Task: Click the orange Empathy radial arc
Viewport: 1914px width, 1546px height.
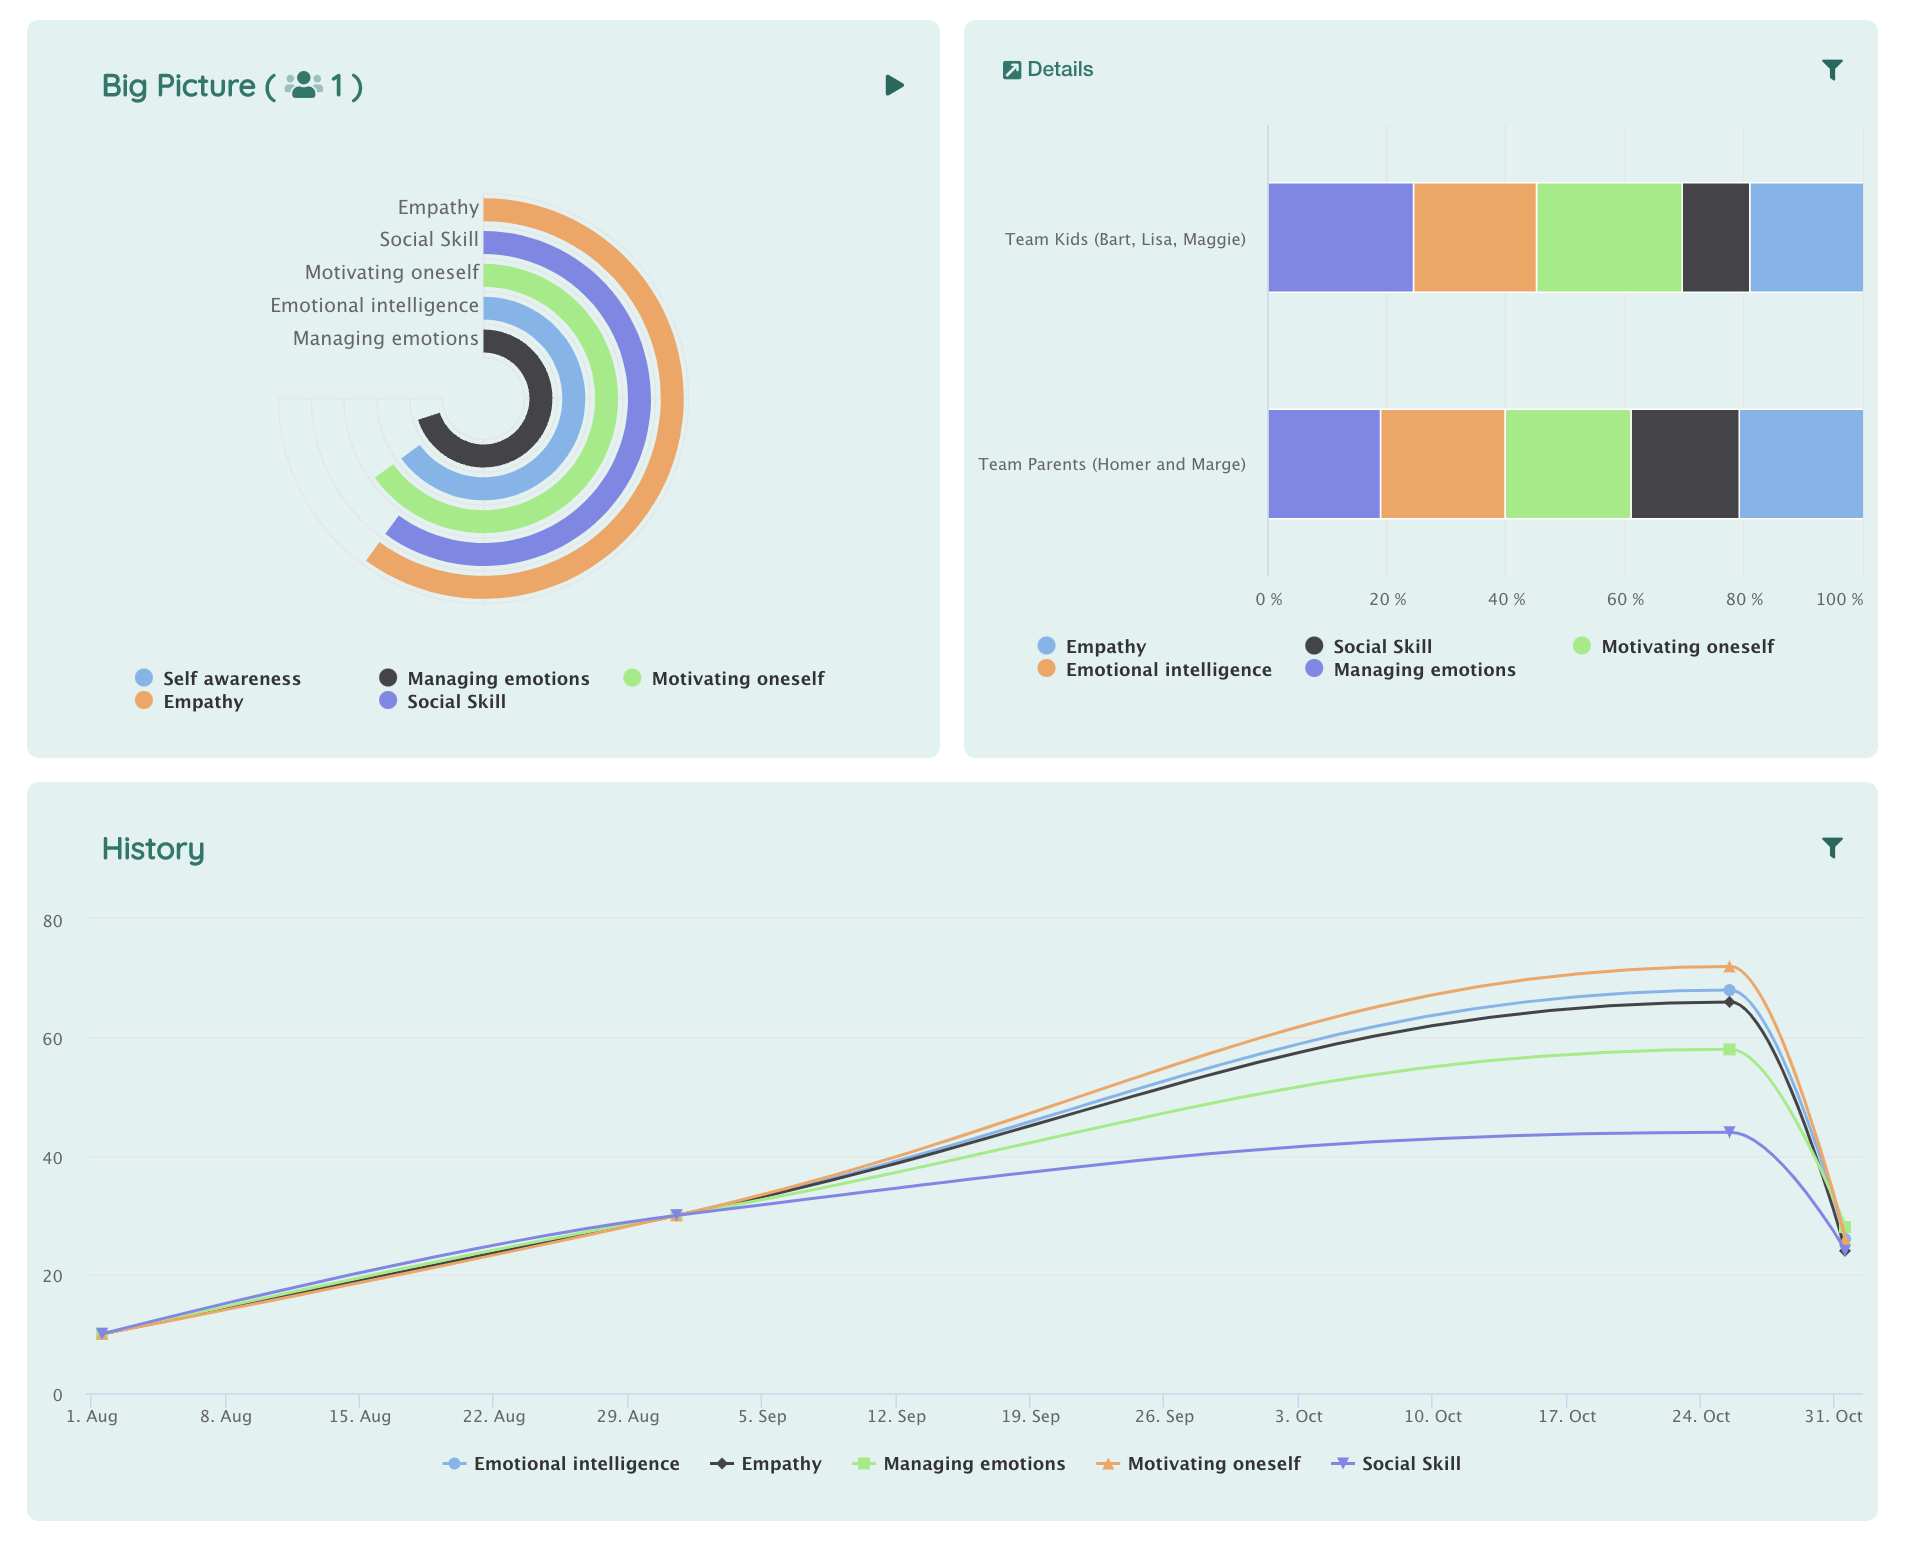Action: [x=671, y=400]
